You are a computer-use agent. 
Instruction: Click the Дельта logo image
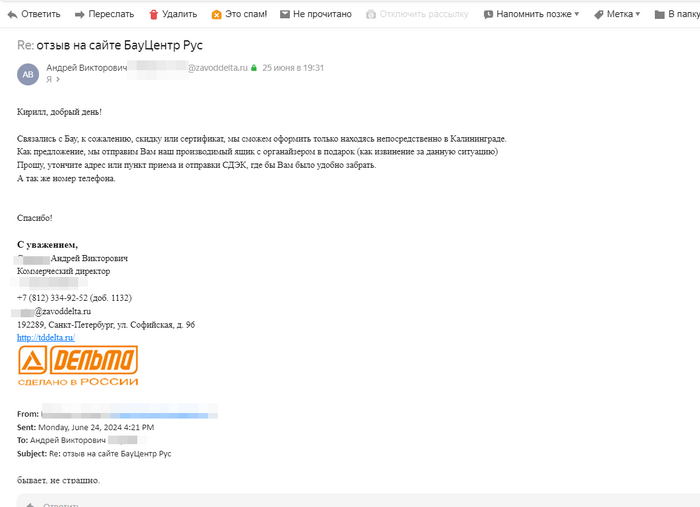tap(78, 366)
